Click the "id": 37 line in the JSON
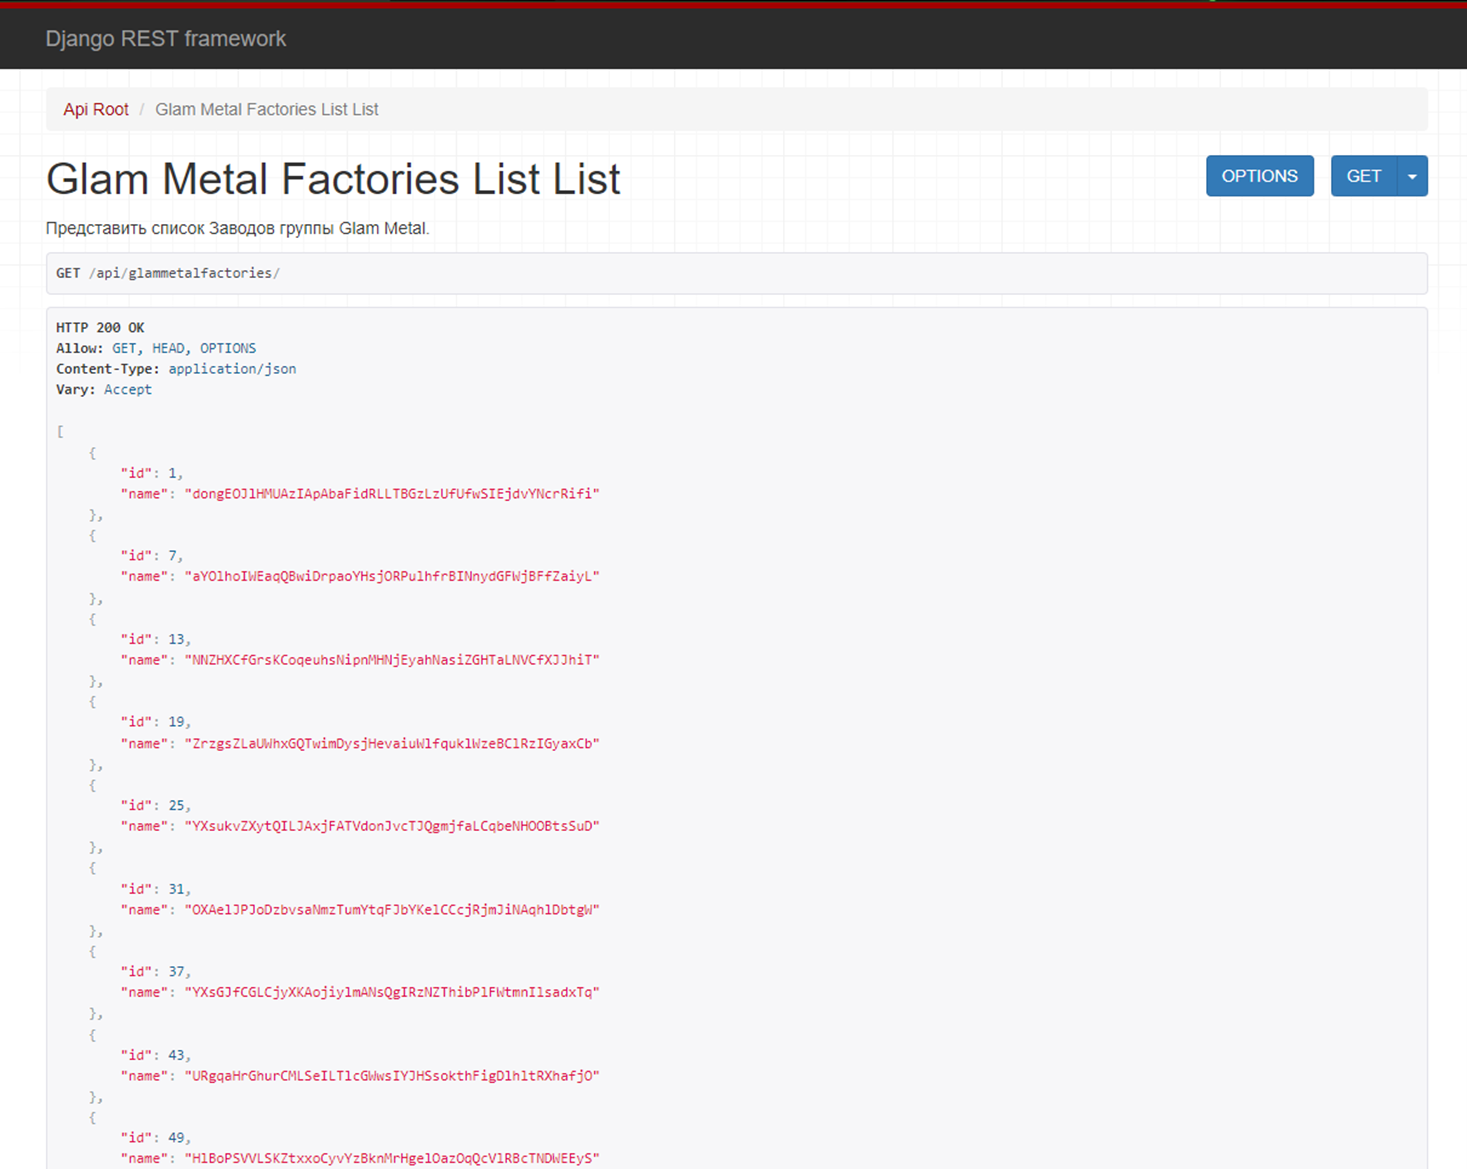 (156, 972)
